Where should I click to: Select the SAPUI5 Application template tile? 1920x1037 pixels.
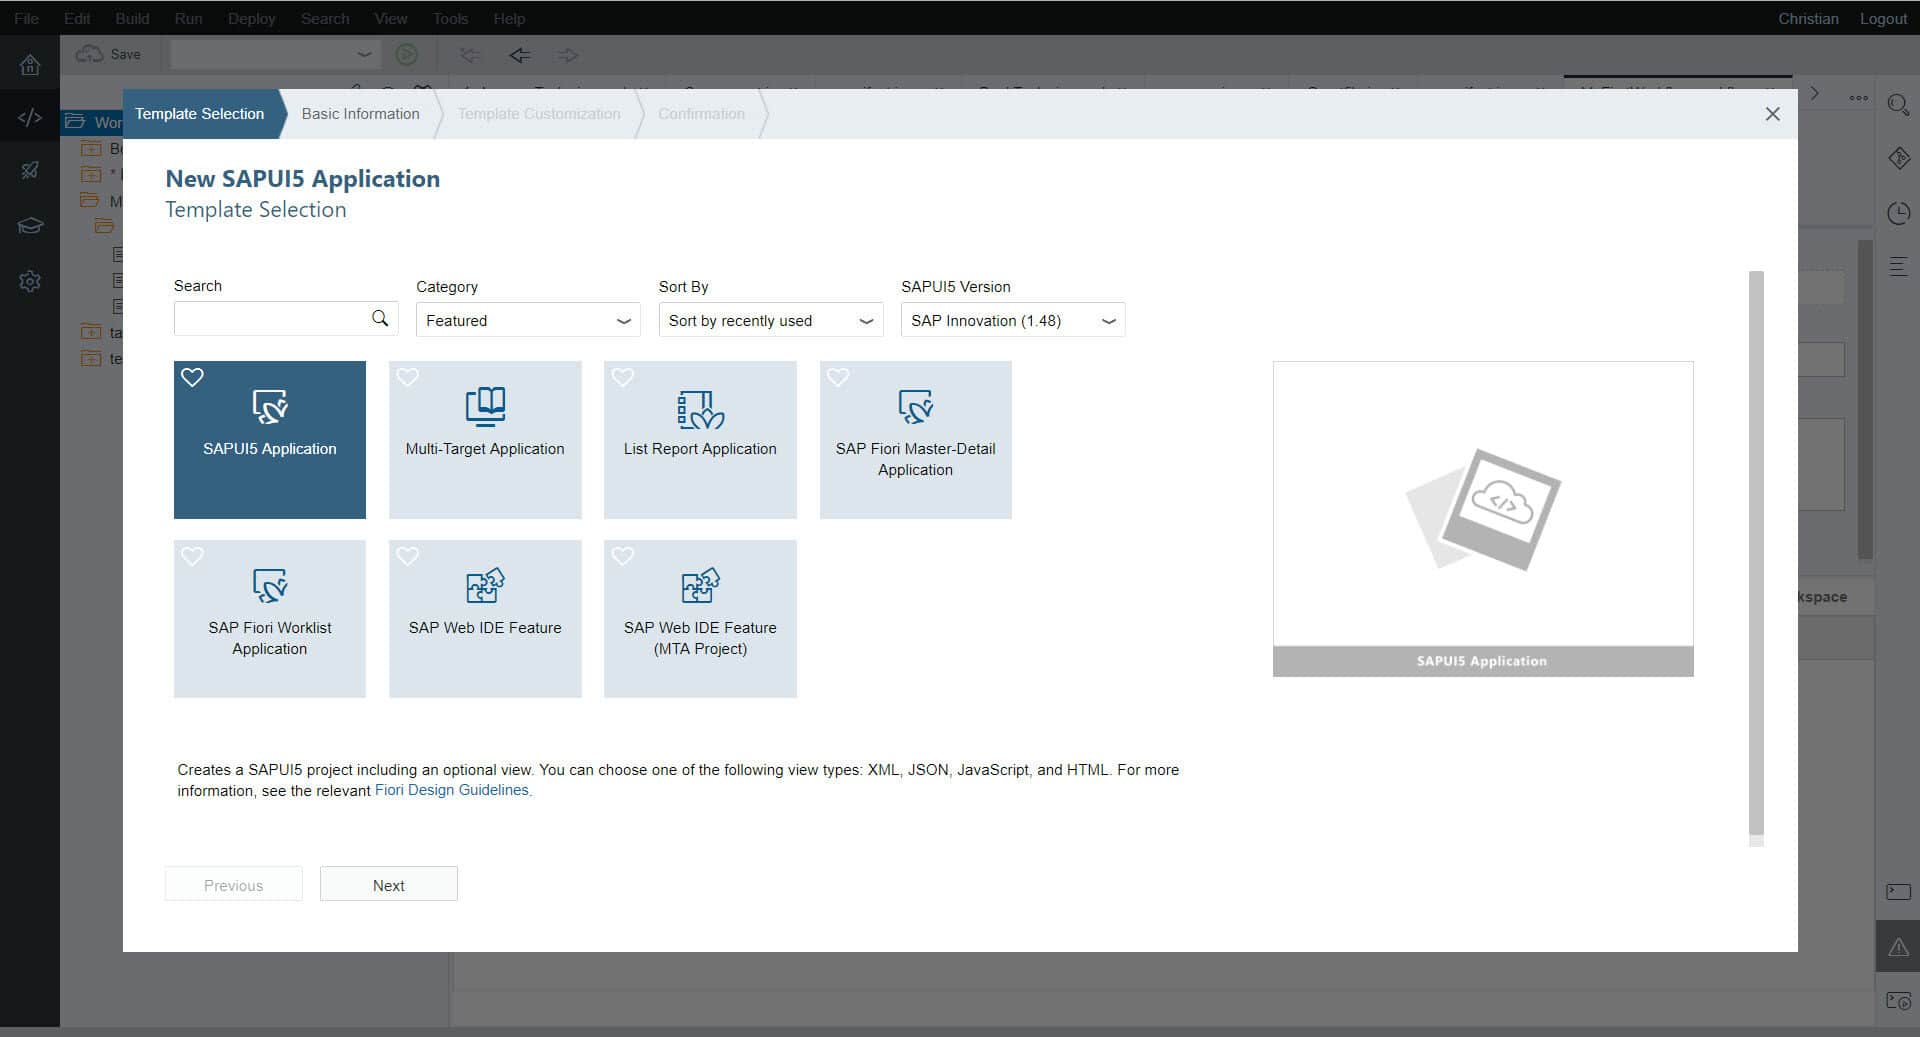click(x=269, y=439)
